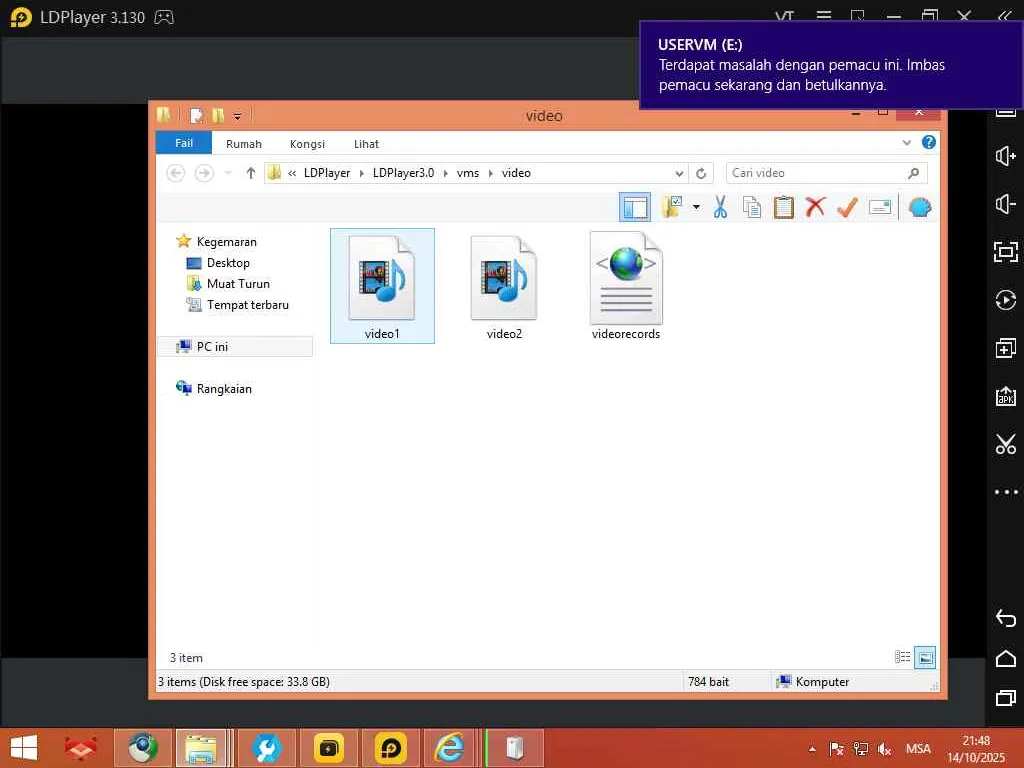Switch to the Rumah ribbon tab
This screenshot has width=1024, height=768.
coord(244,144)
